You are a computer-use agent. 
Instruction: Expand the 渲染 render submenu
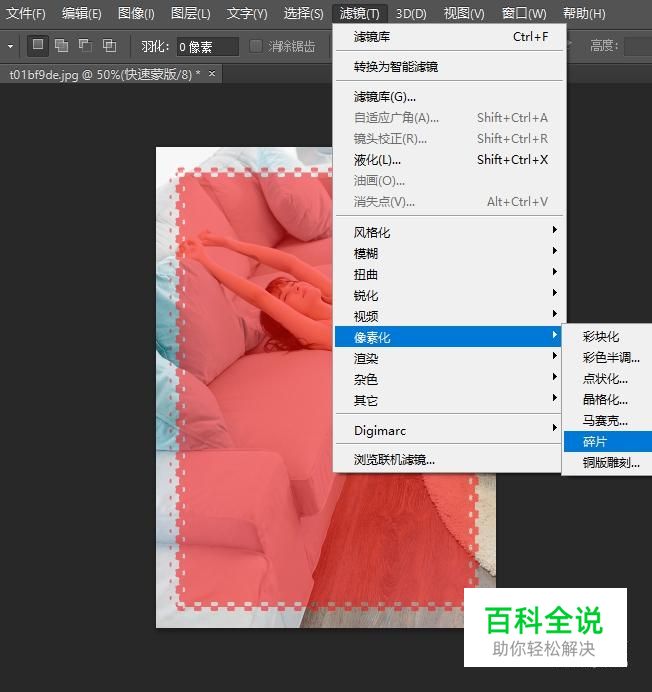[x=448, y=358]
